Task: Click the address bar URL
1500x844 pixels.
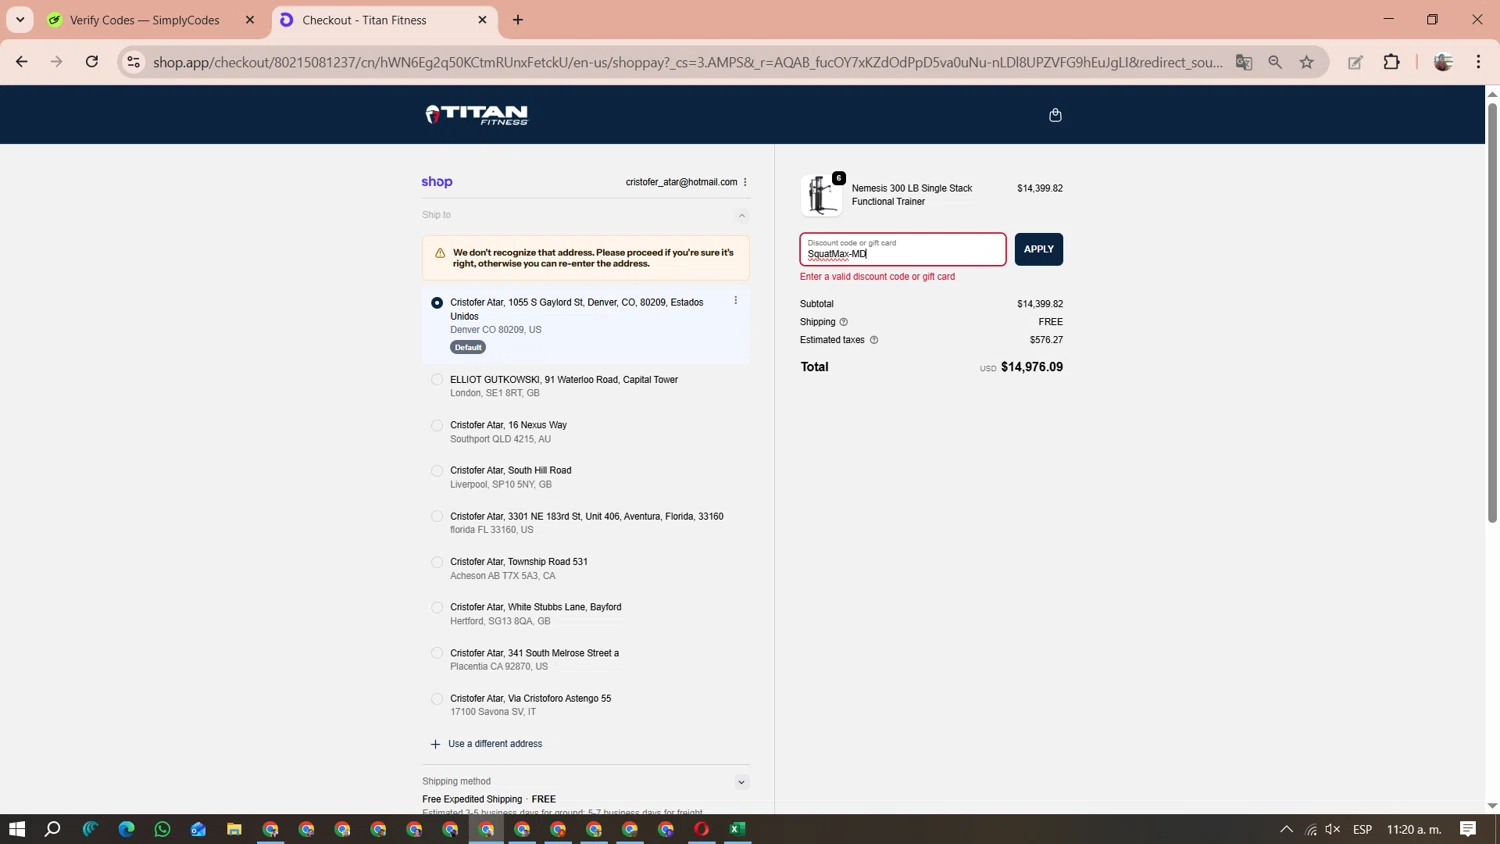Action: [687, 62]
